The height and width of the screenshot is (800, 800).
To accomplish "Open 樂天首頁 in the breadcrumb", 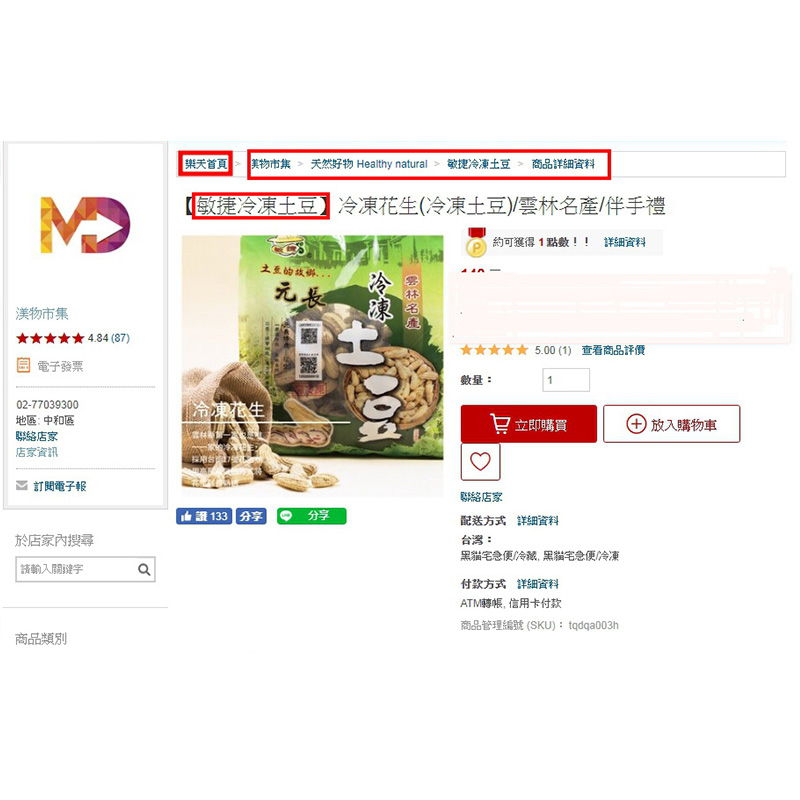I will click(x=206, y=164).
